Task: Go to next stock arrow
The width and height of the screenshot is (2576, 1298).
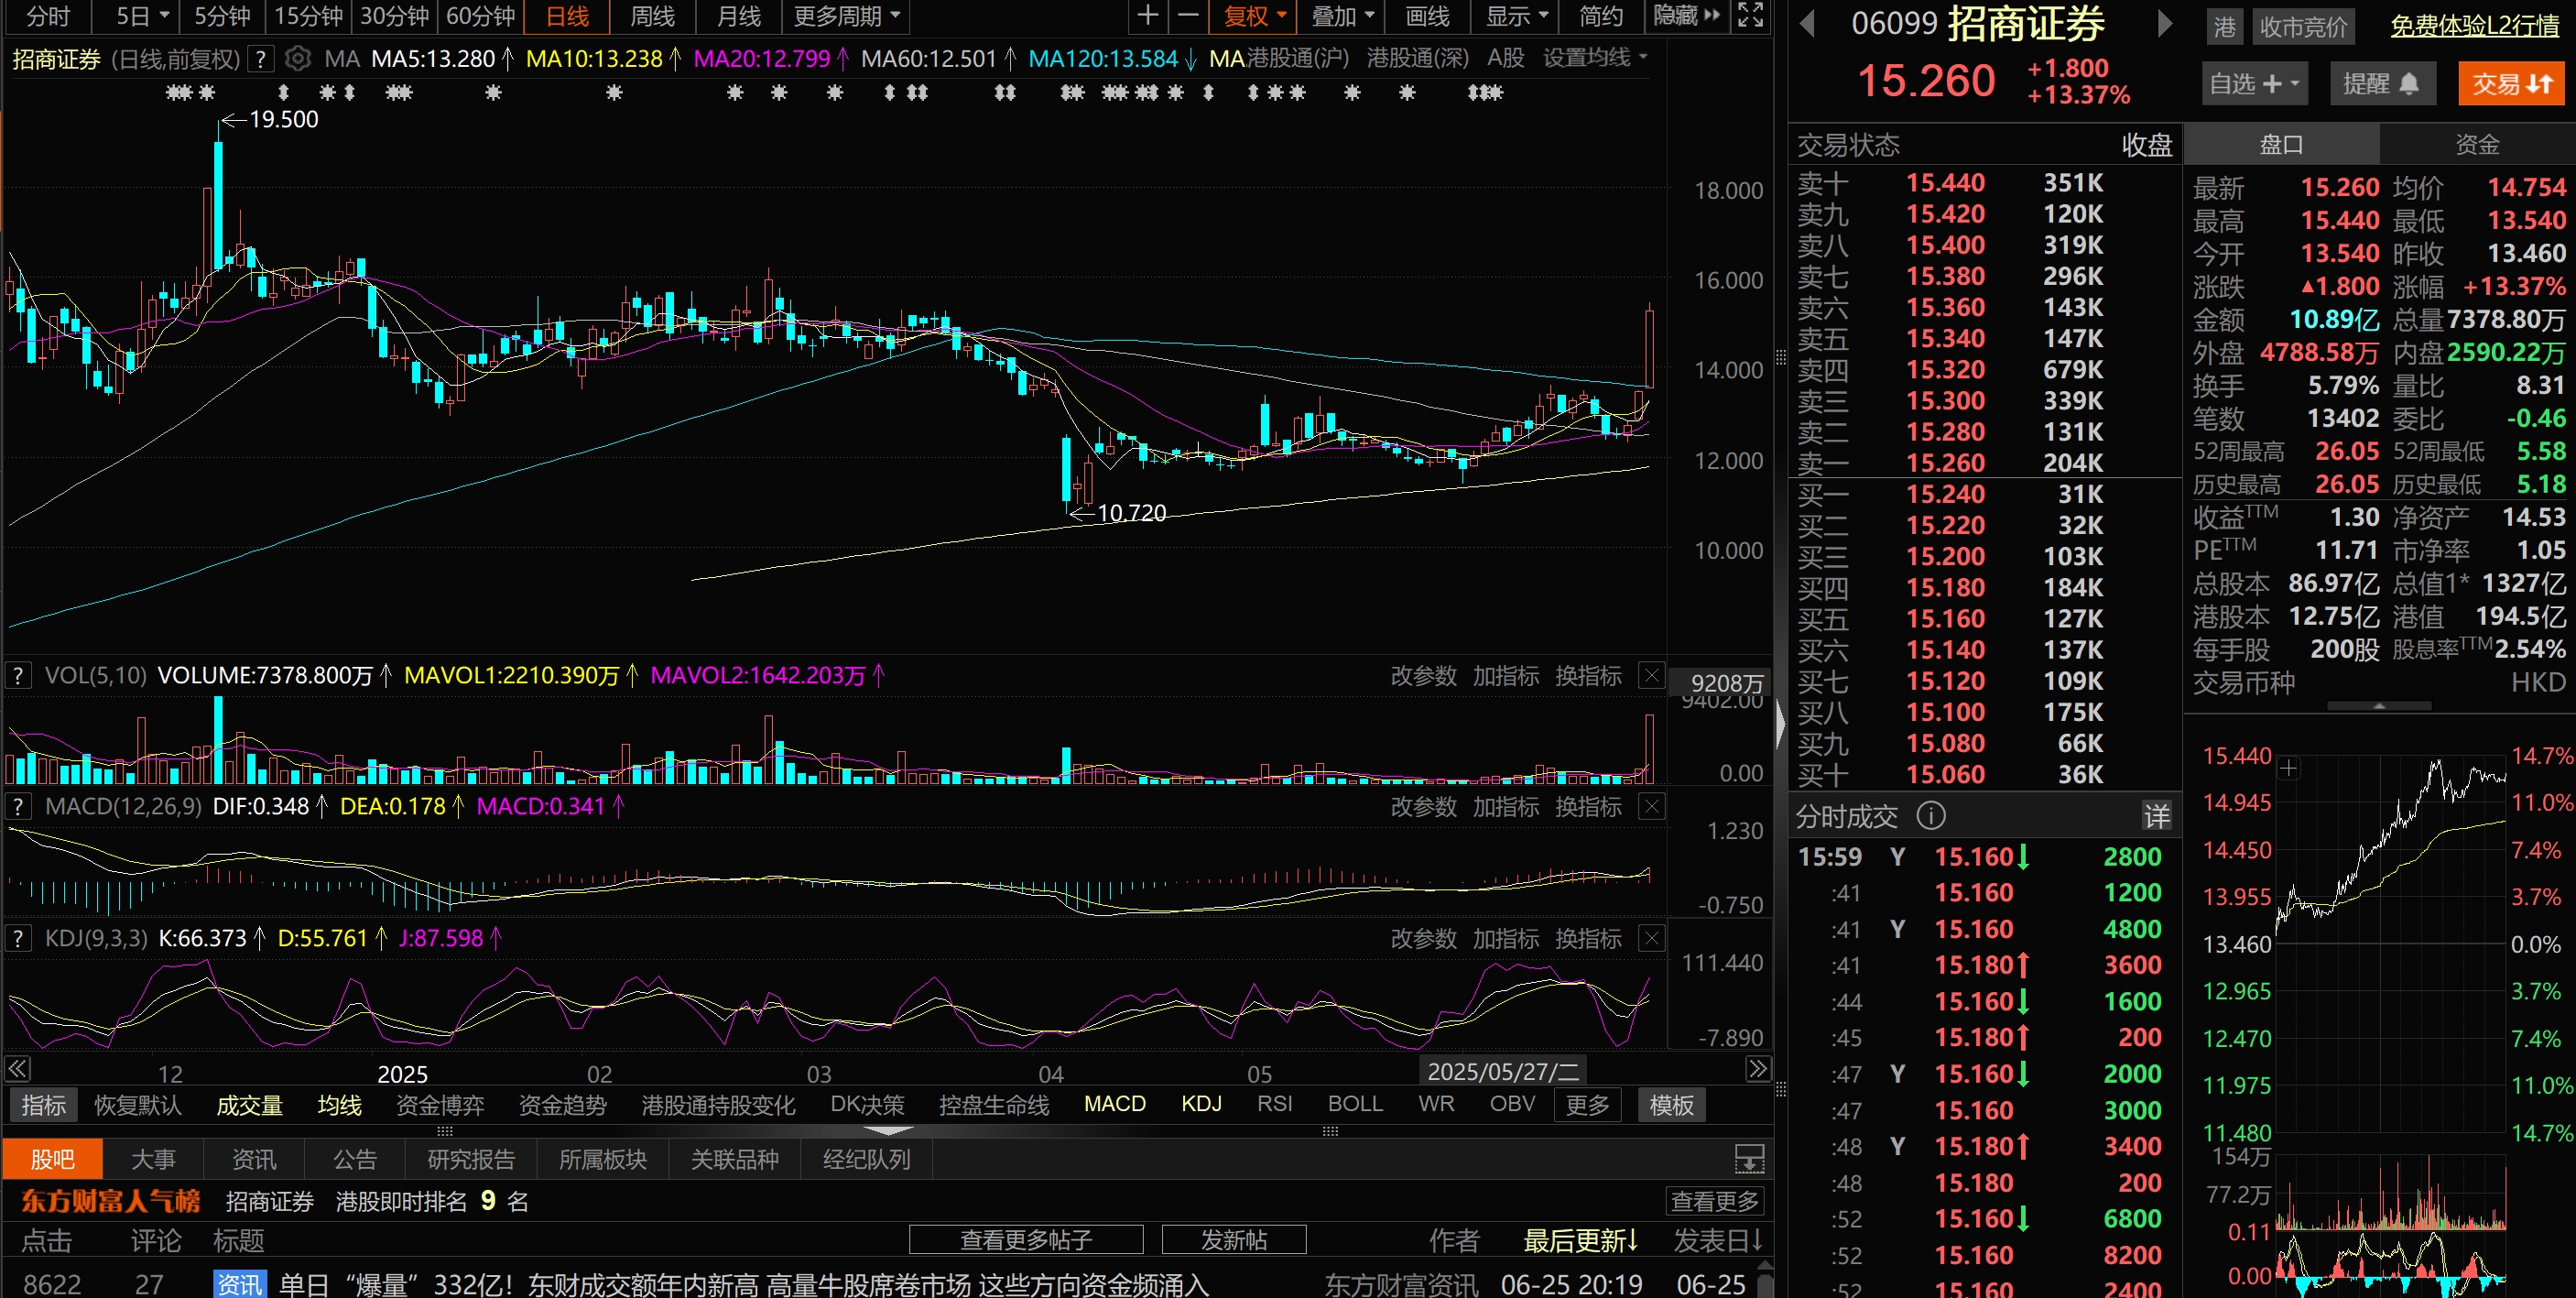Action: pyautogui.click(x=2165, y=24)
